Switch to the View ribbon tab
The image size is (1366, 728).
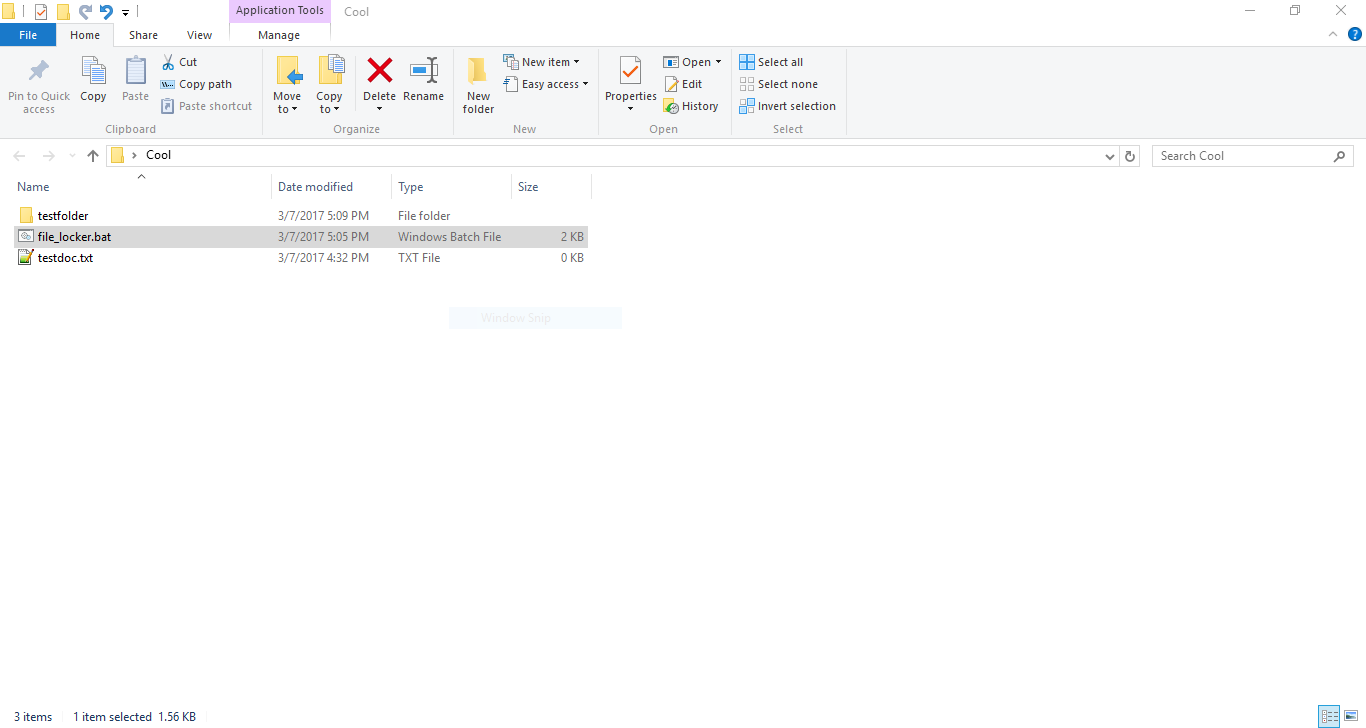(198, 34)
